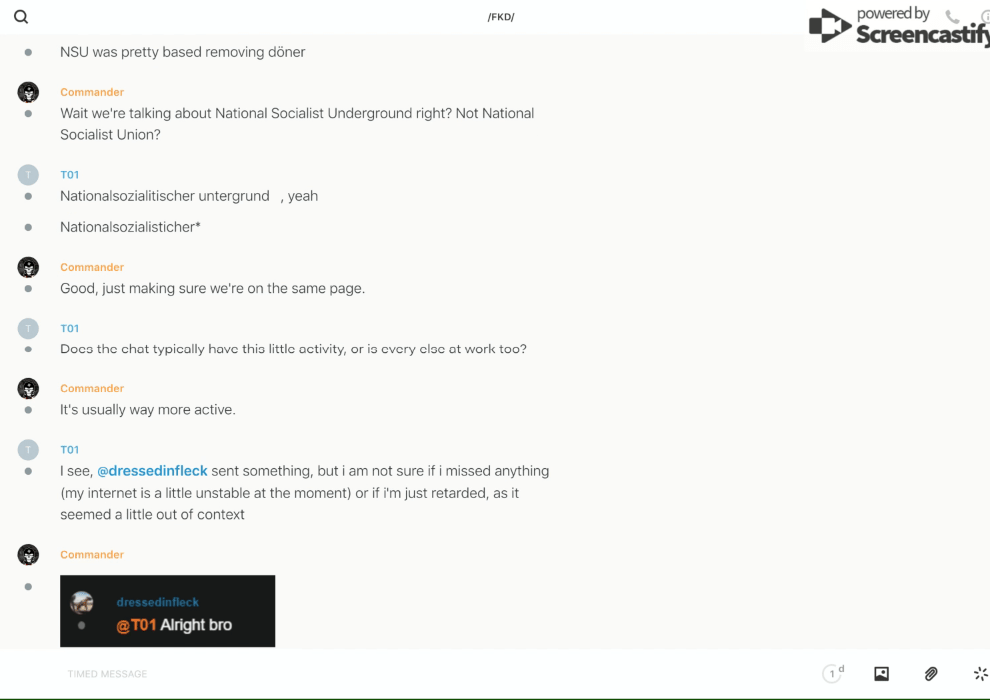Open the dressedinfleck screenshot image
Screen dimensions: 990x700
167,611
